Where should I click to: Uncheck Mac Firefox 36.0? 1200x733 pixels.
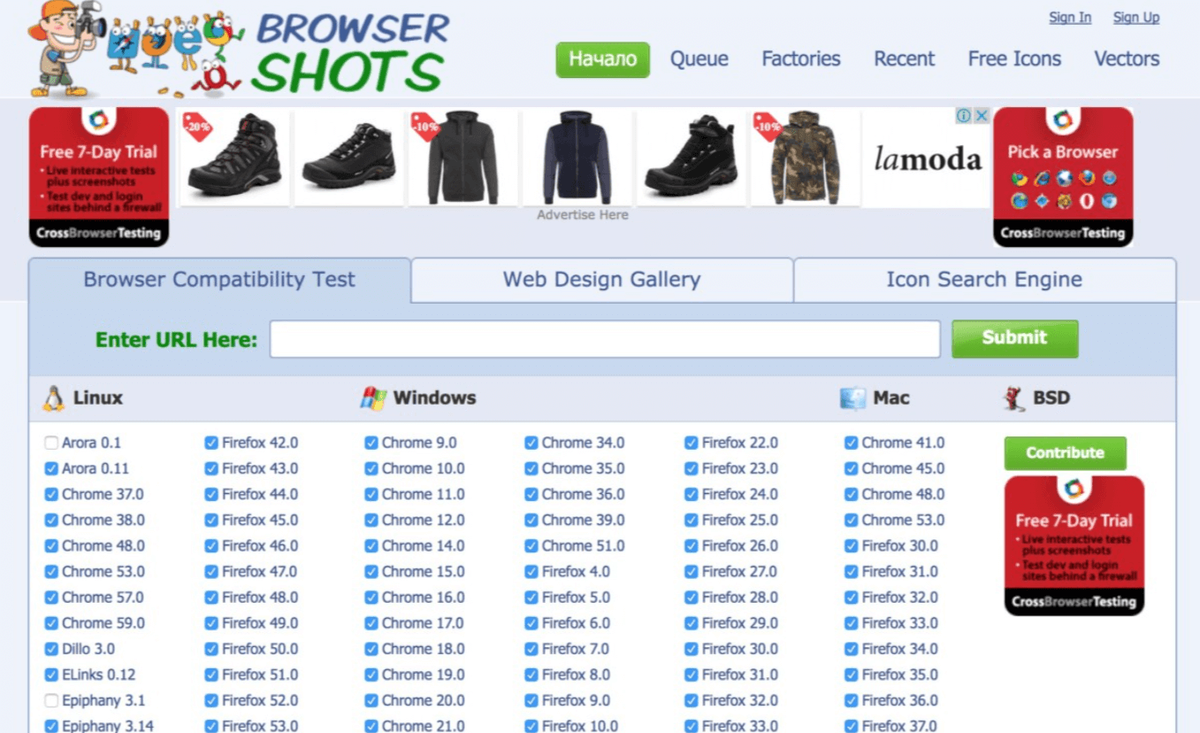tap(852, 701)
